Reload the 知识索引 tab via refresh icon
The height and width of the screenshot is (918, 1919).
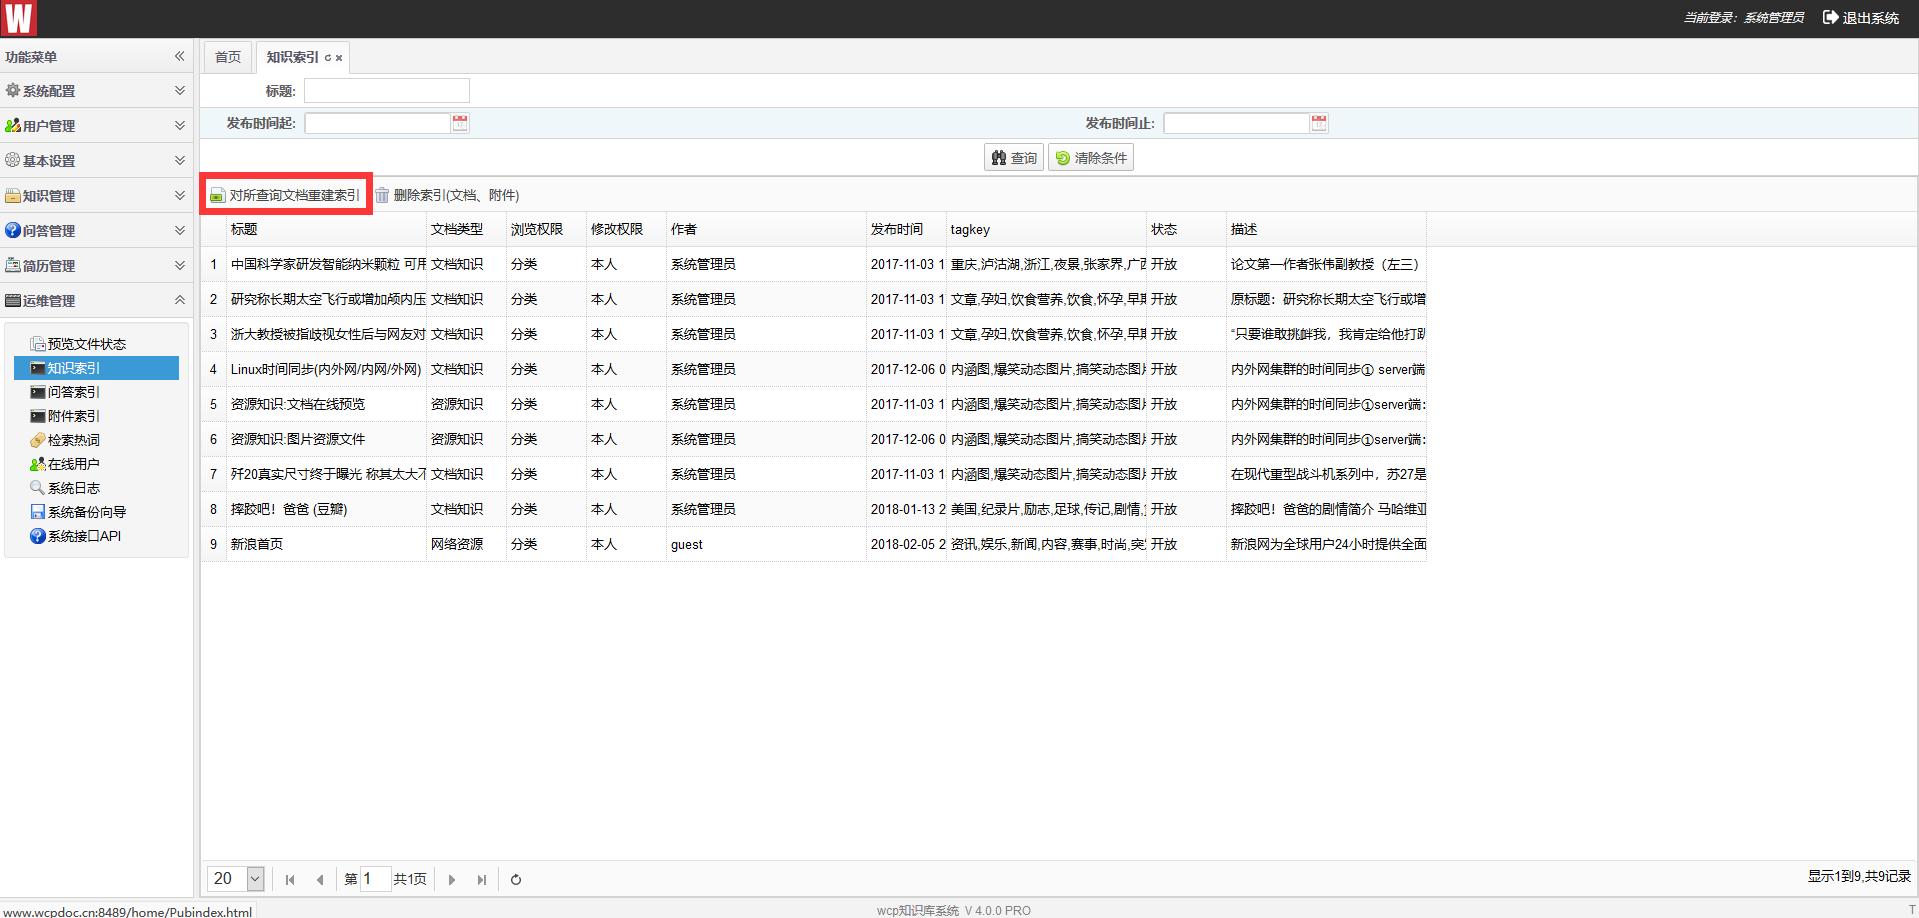[328, 58]
